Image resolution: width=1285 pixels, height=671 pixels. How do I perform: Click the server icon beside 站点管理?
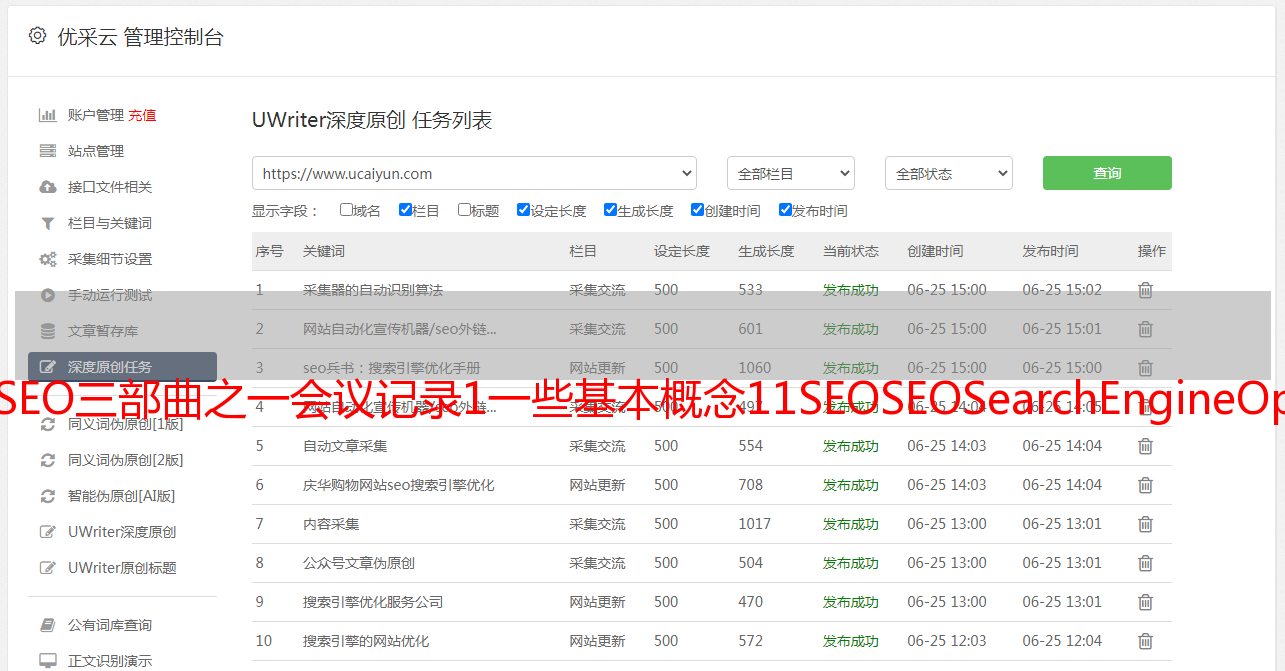47,151
